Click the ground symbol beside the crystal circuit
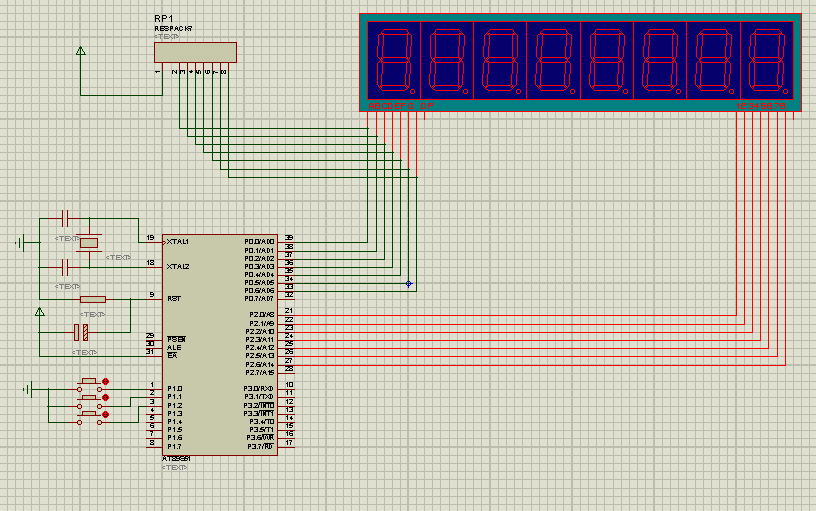This screenshot has height=511, width=816. (x=20, y=242)
